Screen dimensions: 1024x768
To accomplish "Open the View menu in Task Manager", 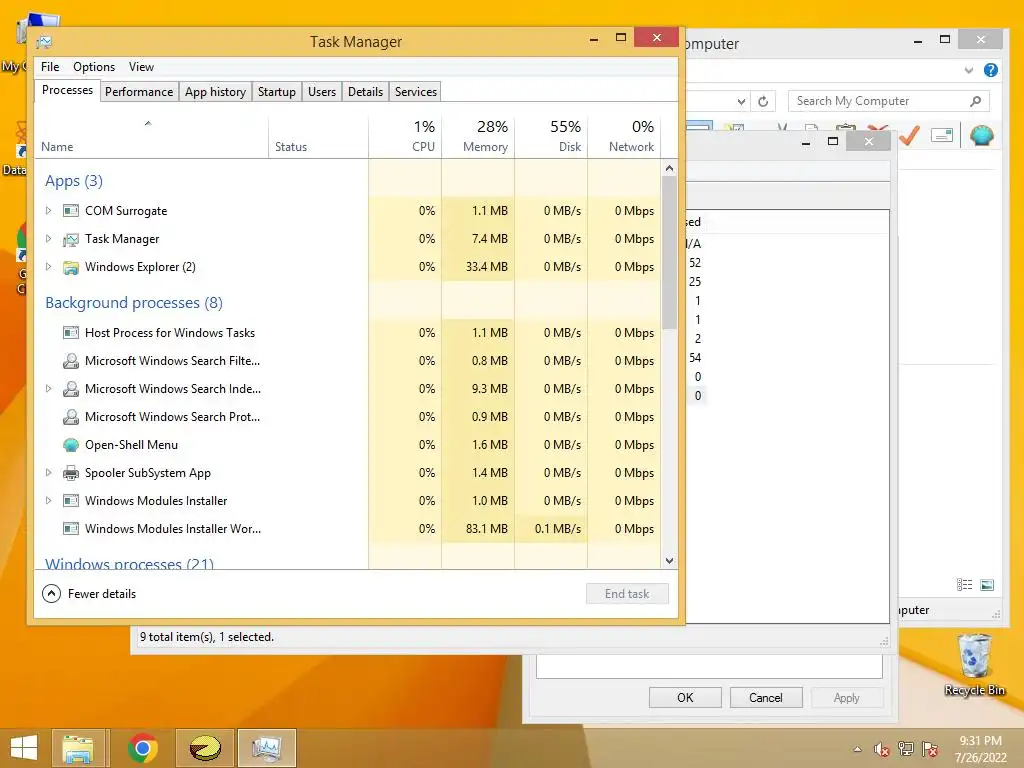I will 141,67.
